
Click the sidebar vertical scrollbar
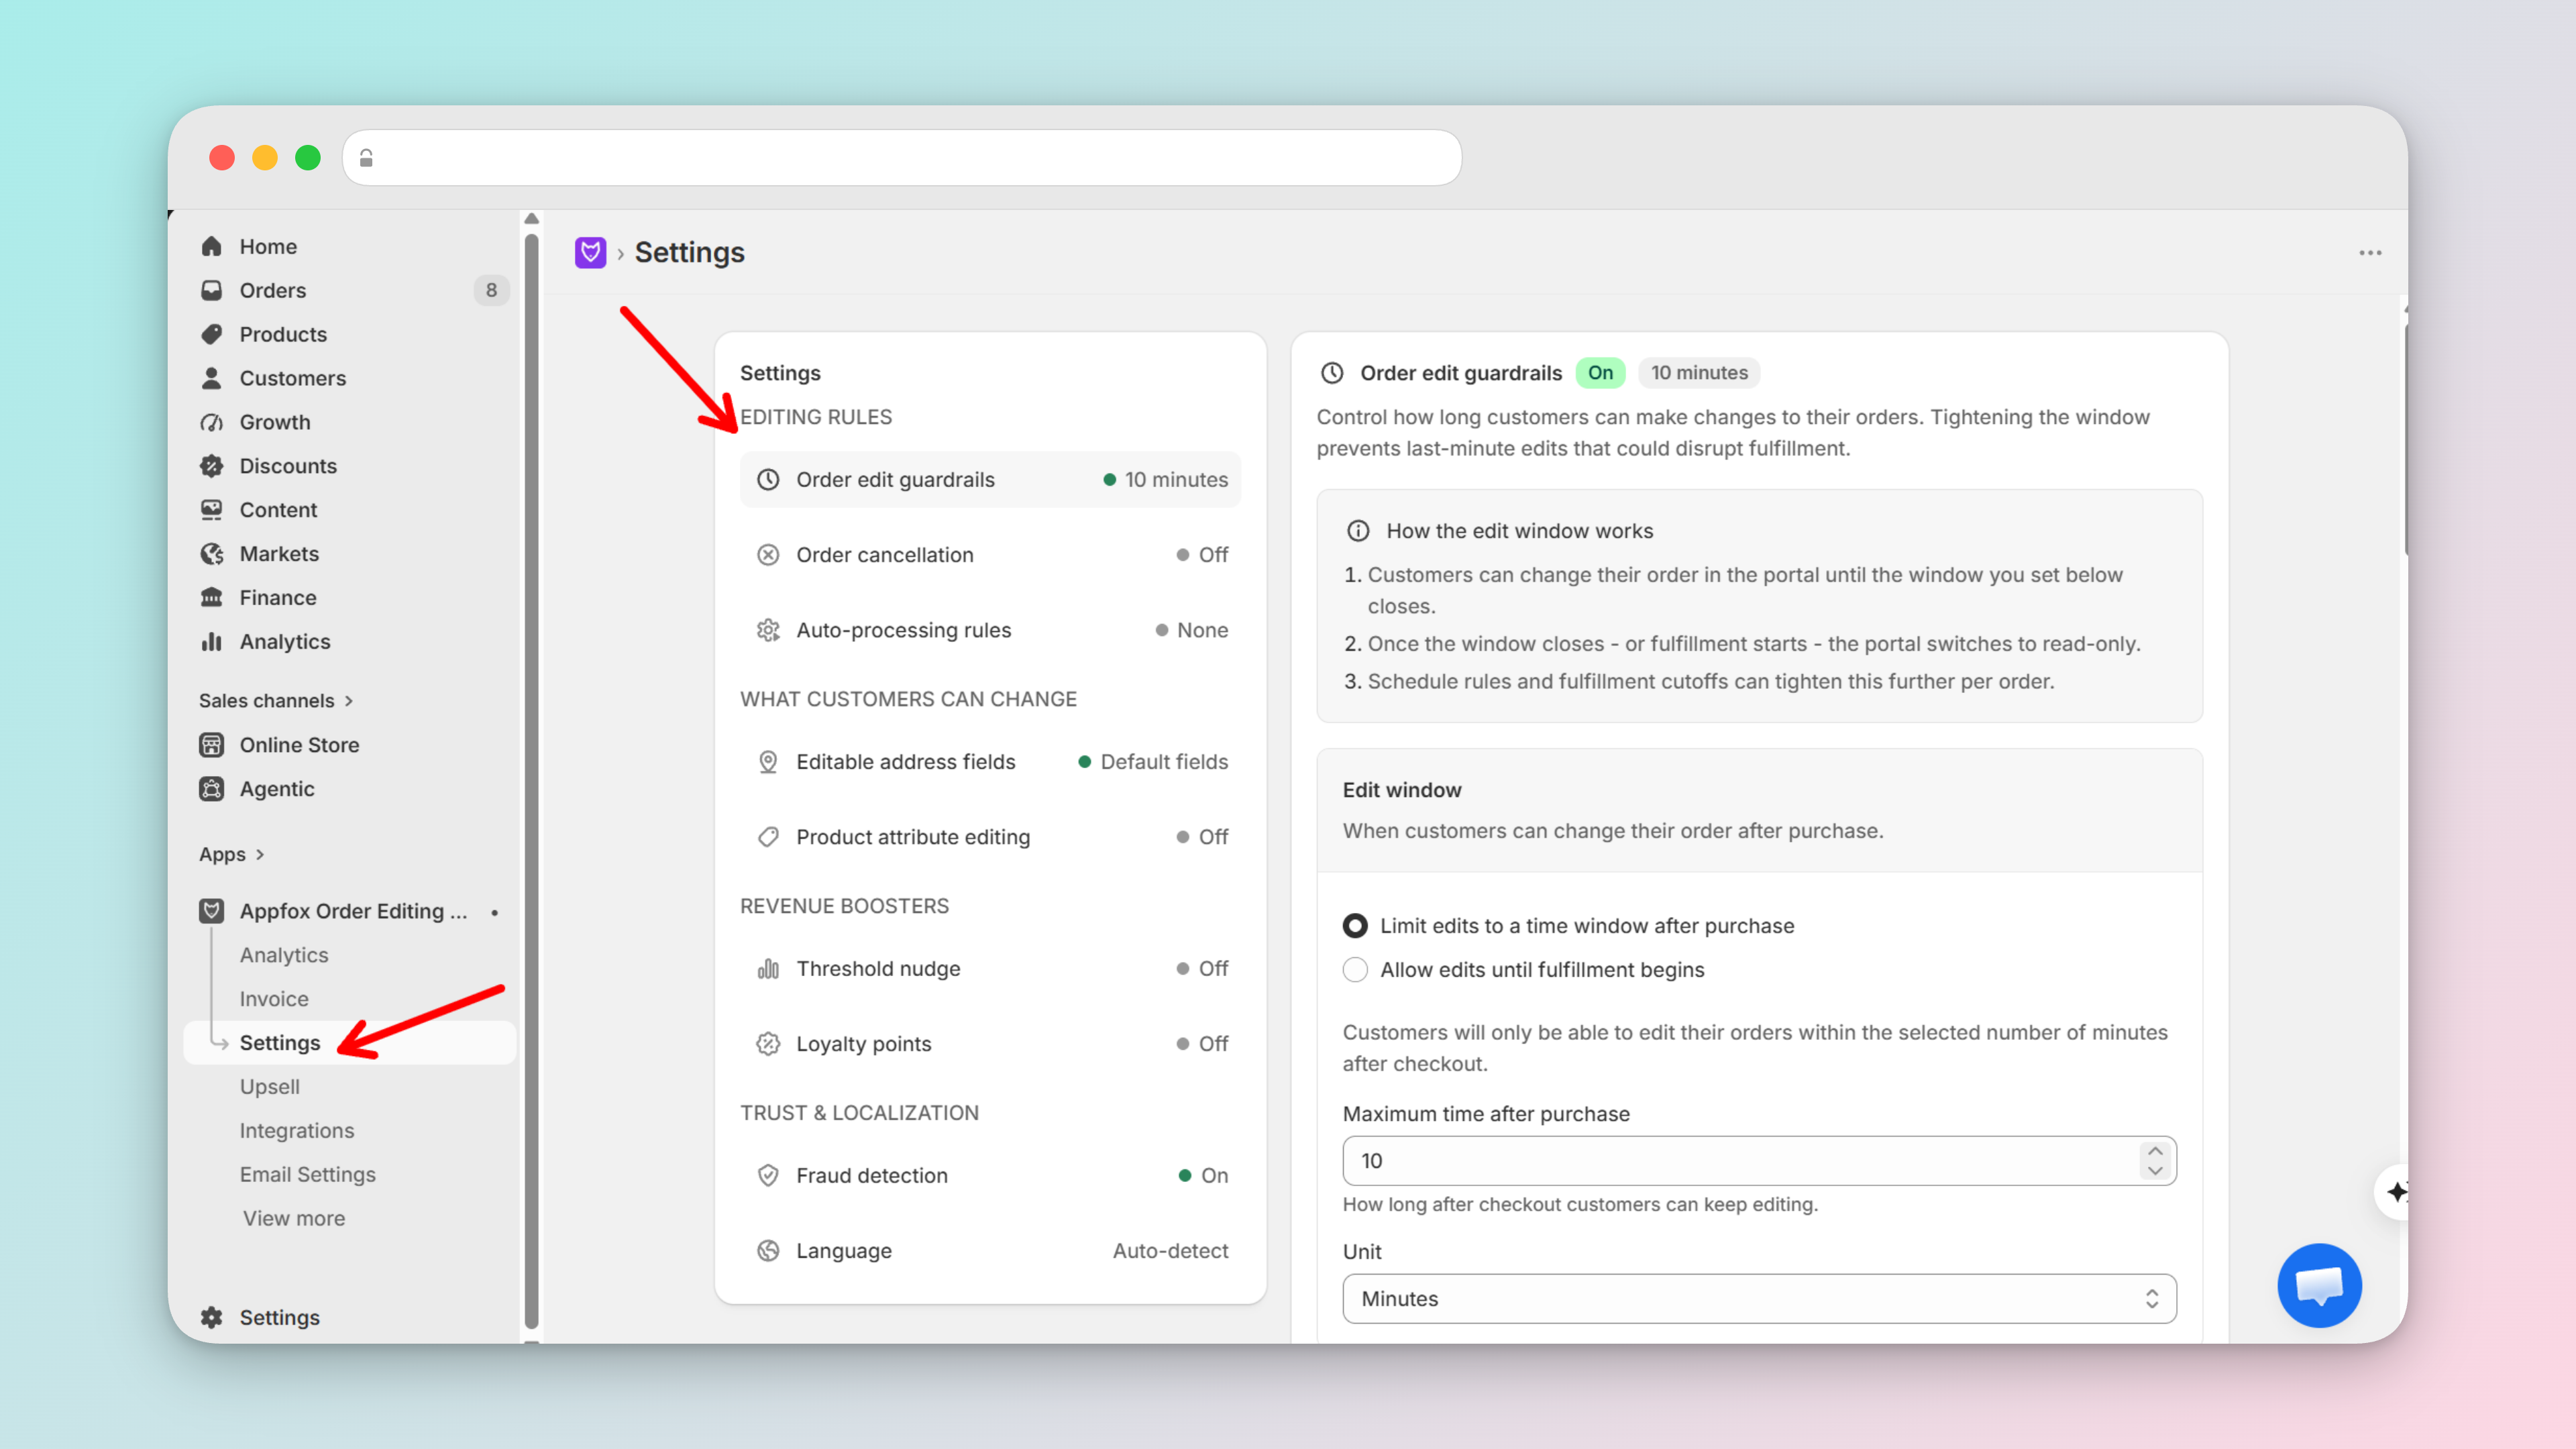coord(531,780)
